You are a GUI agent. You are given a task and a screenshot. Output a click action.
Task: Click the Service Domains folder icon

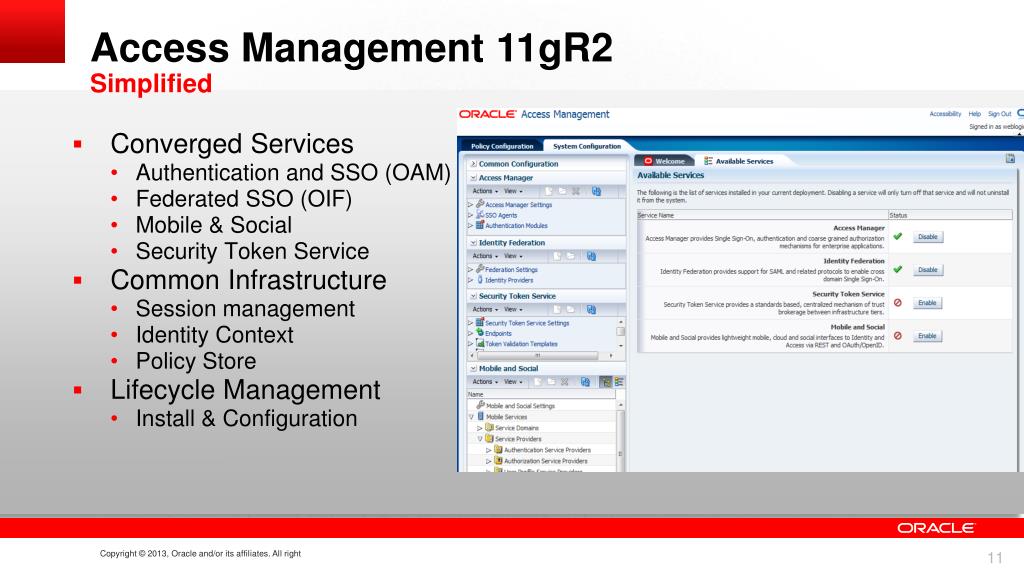click(x=489, y=428)
